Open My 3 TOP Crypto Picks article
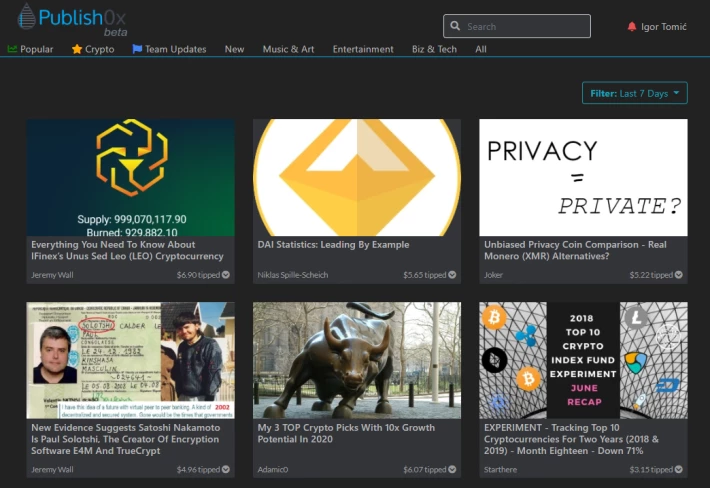The image size is (710, 488). pyautogui.click(x=346, y=433)
